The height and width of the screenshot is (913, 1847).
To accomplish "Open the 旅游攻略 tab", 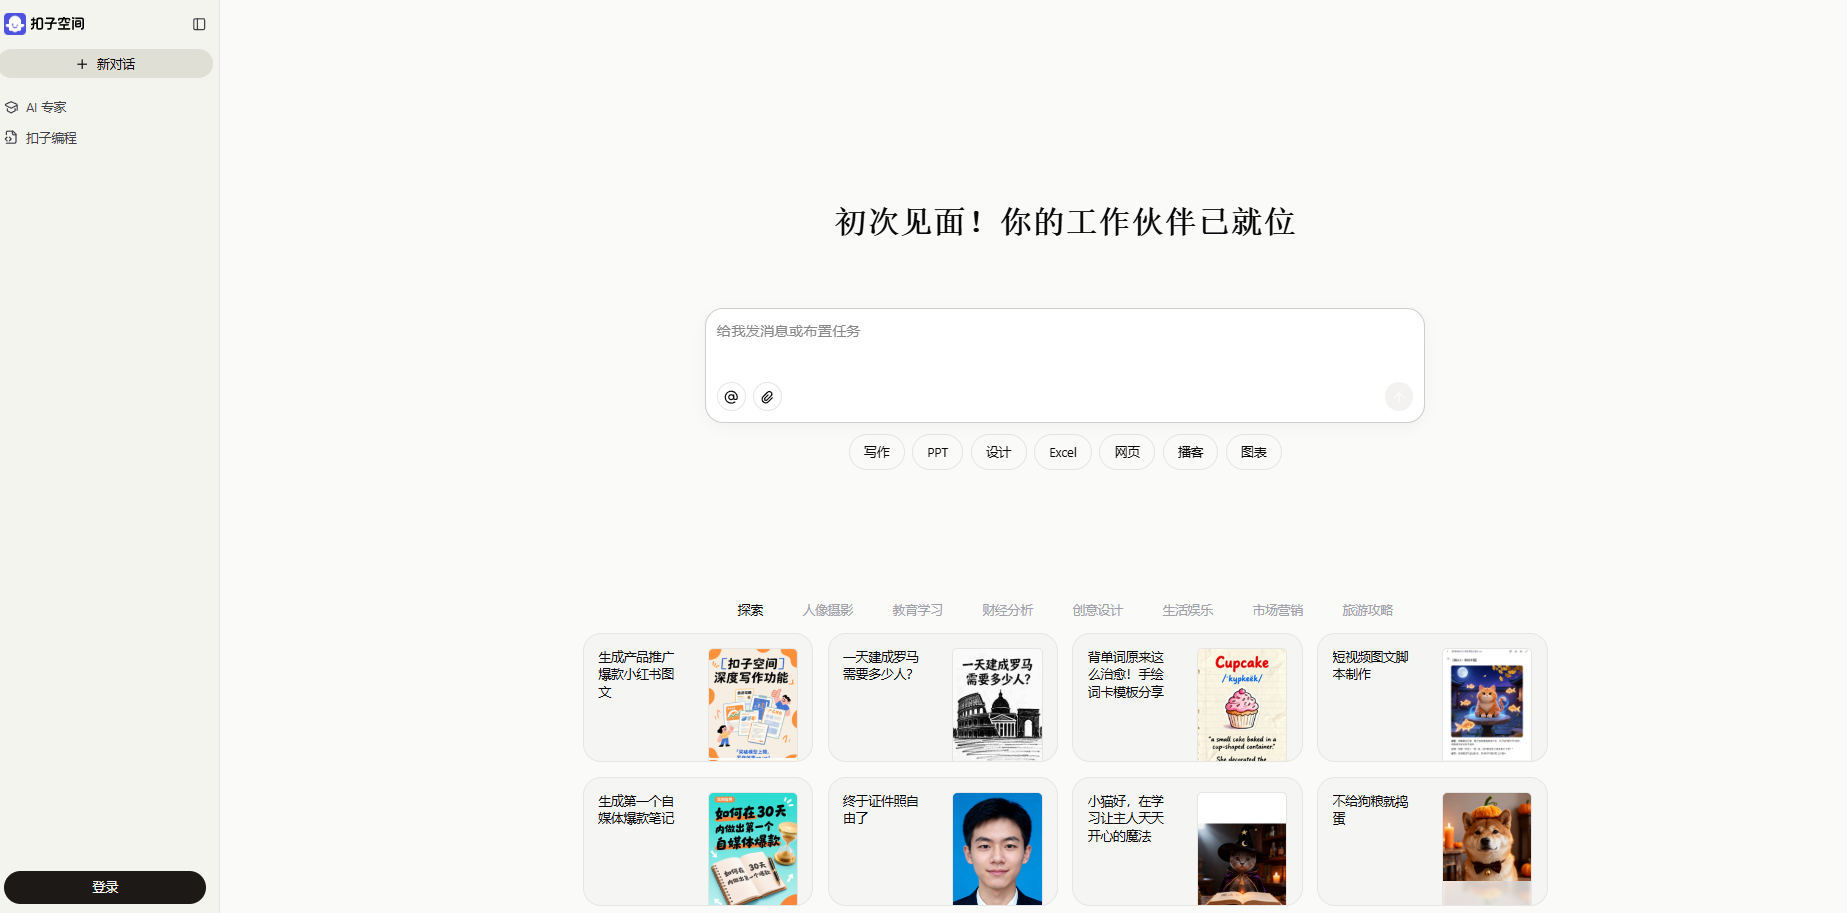I will coord(1367,610).
